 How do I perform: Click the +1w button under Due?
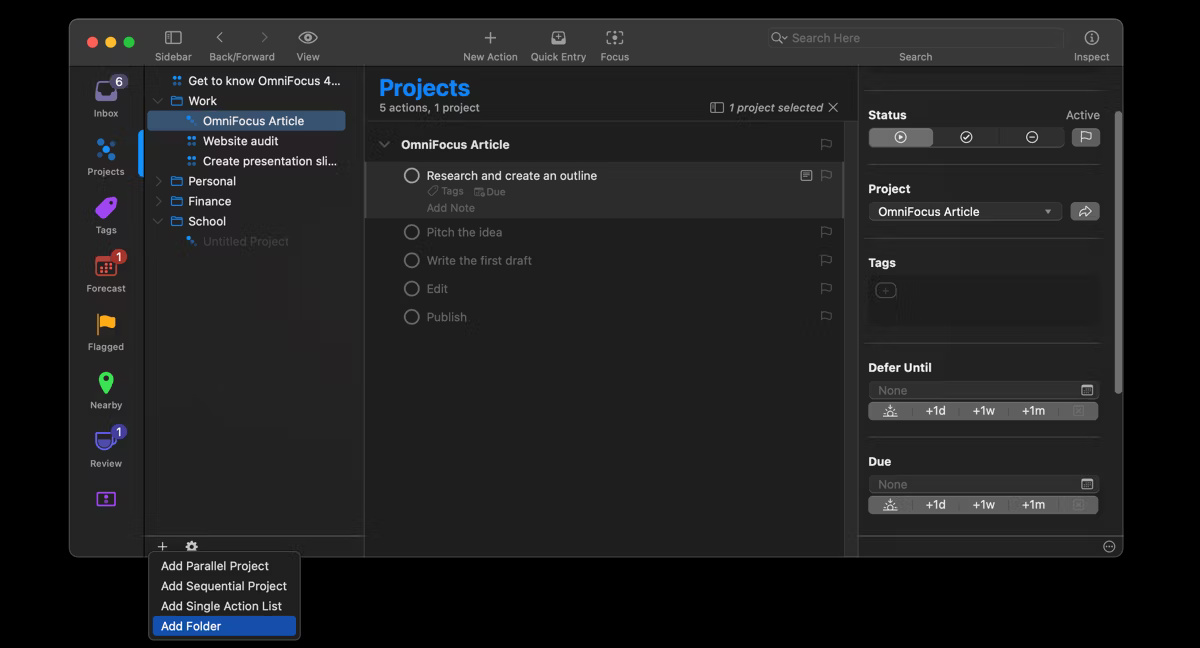[x=984, y=505]
